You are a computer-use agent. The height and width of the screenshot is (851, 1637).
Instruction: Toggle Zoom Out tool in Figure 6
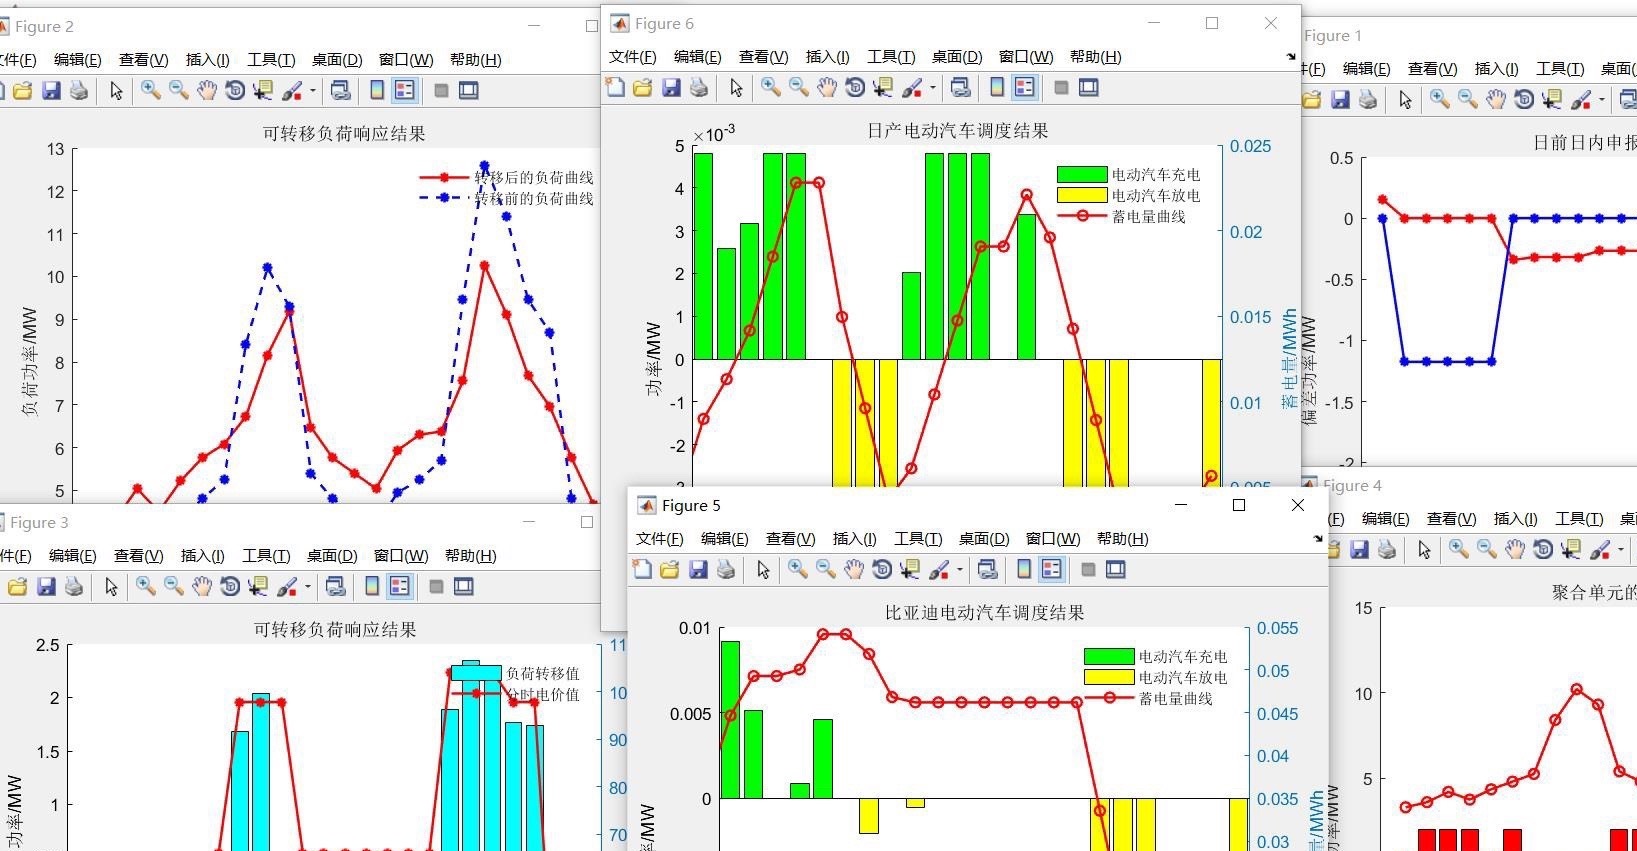click(x=799, y=88)
